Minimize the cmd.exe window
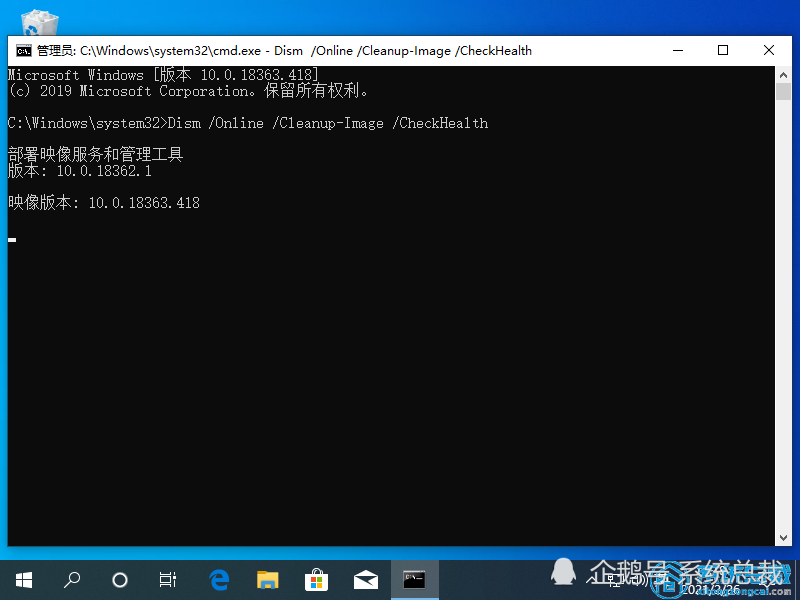The height and width of the screenshot is (600, 800). (678, 51)
